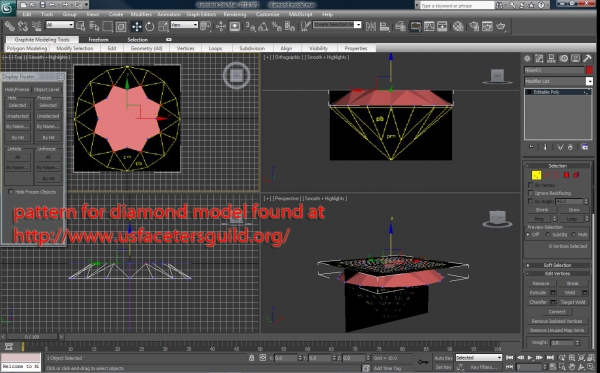600x373 pixels.
Task: Click the Select and Link chain icon
Action: [10, 26]
